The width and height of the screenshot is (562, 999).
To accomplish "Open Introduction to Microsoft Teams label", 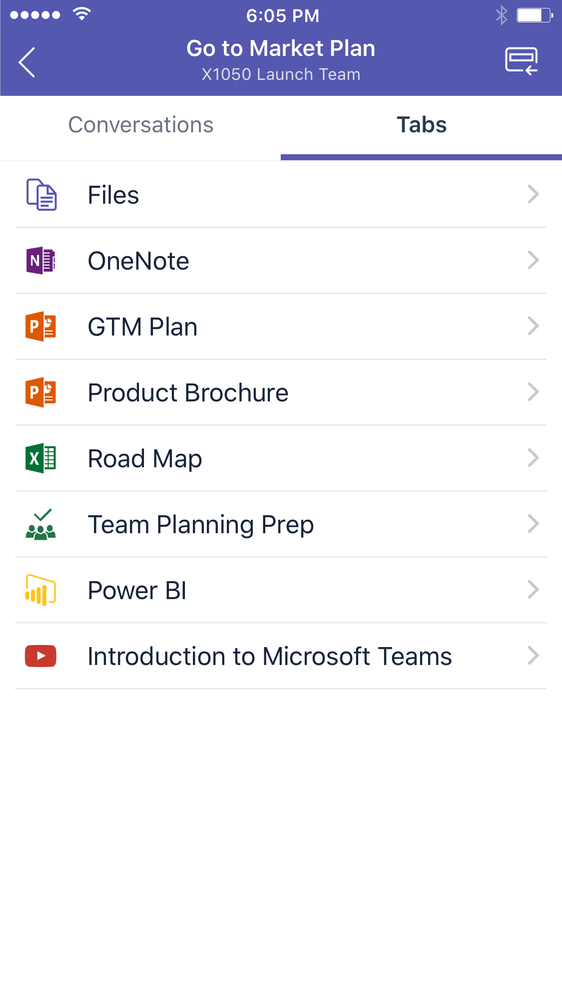I will (x=270, y=656).
